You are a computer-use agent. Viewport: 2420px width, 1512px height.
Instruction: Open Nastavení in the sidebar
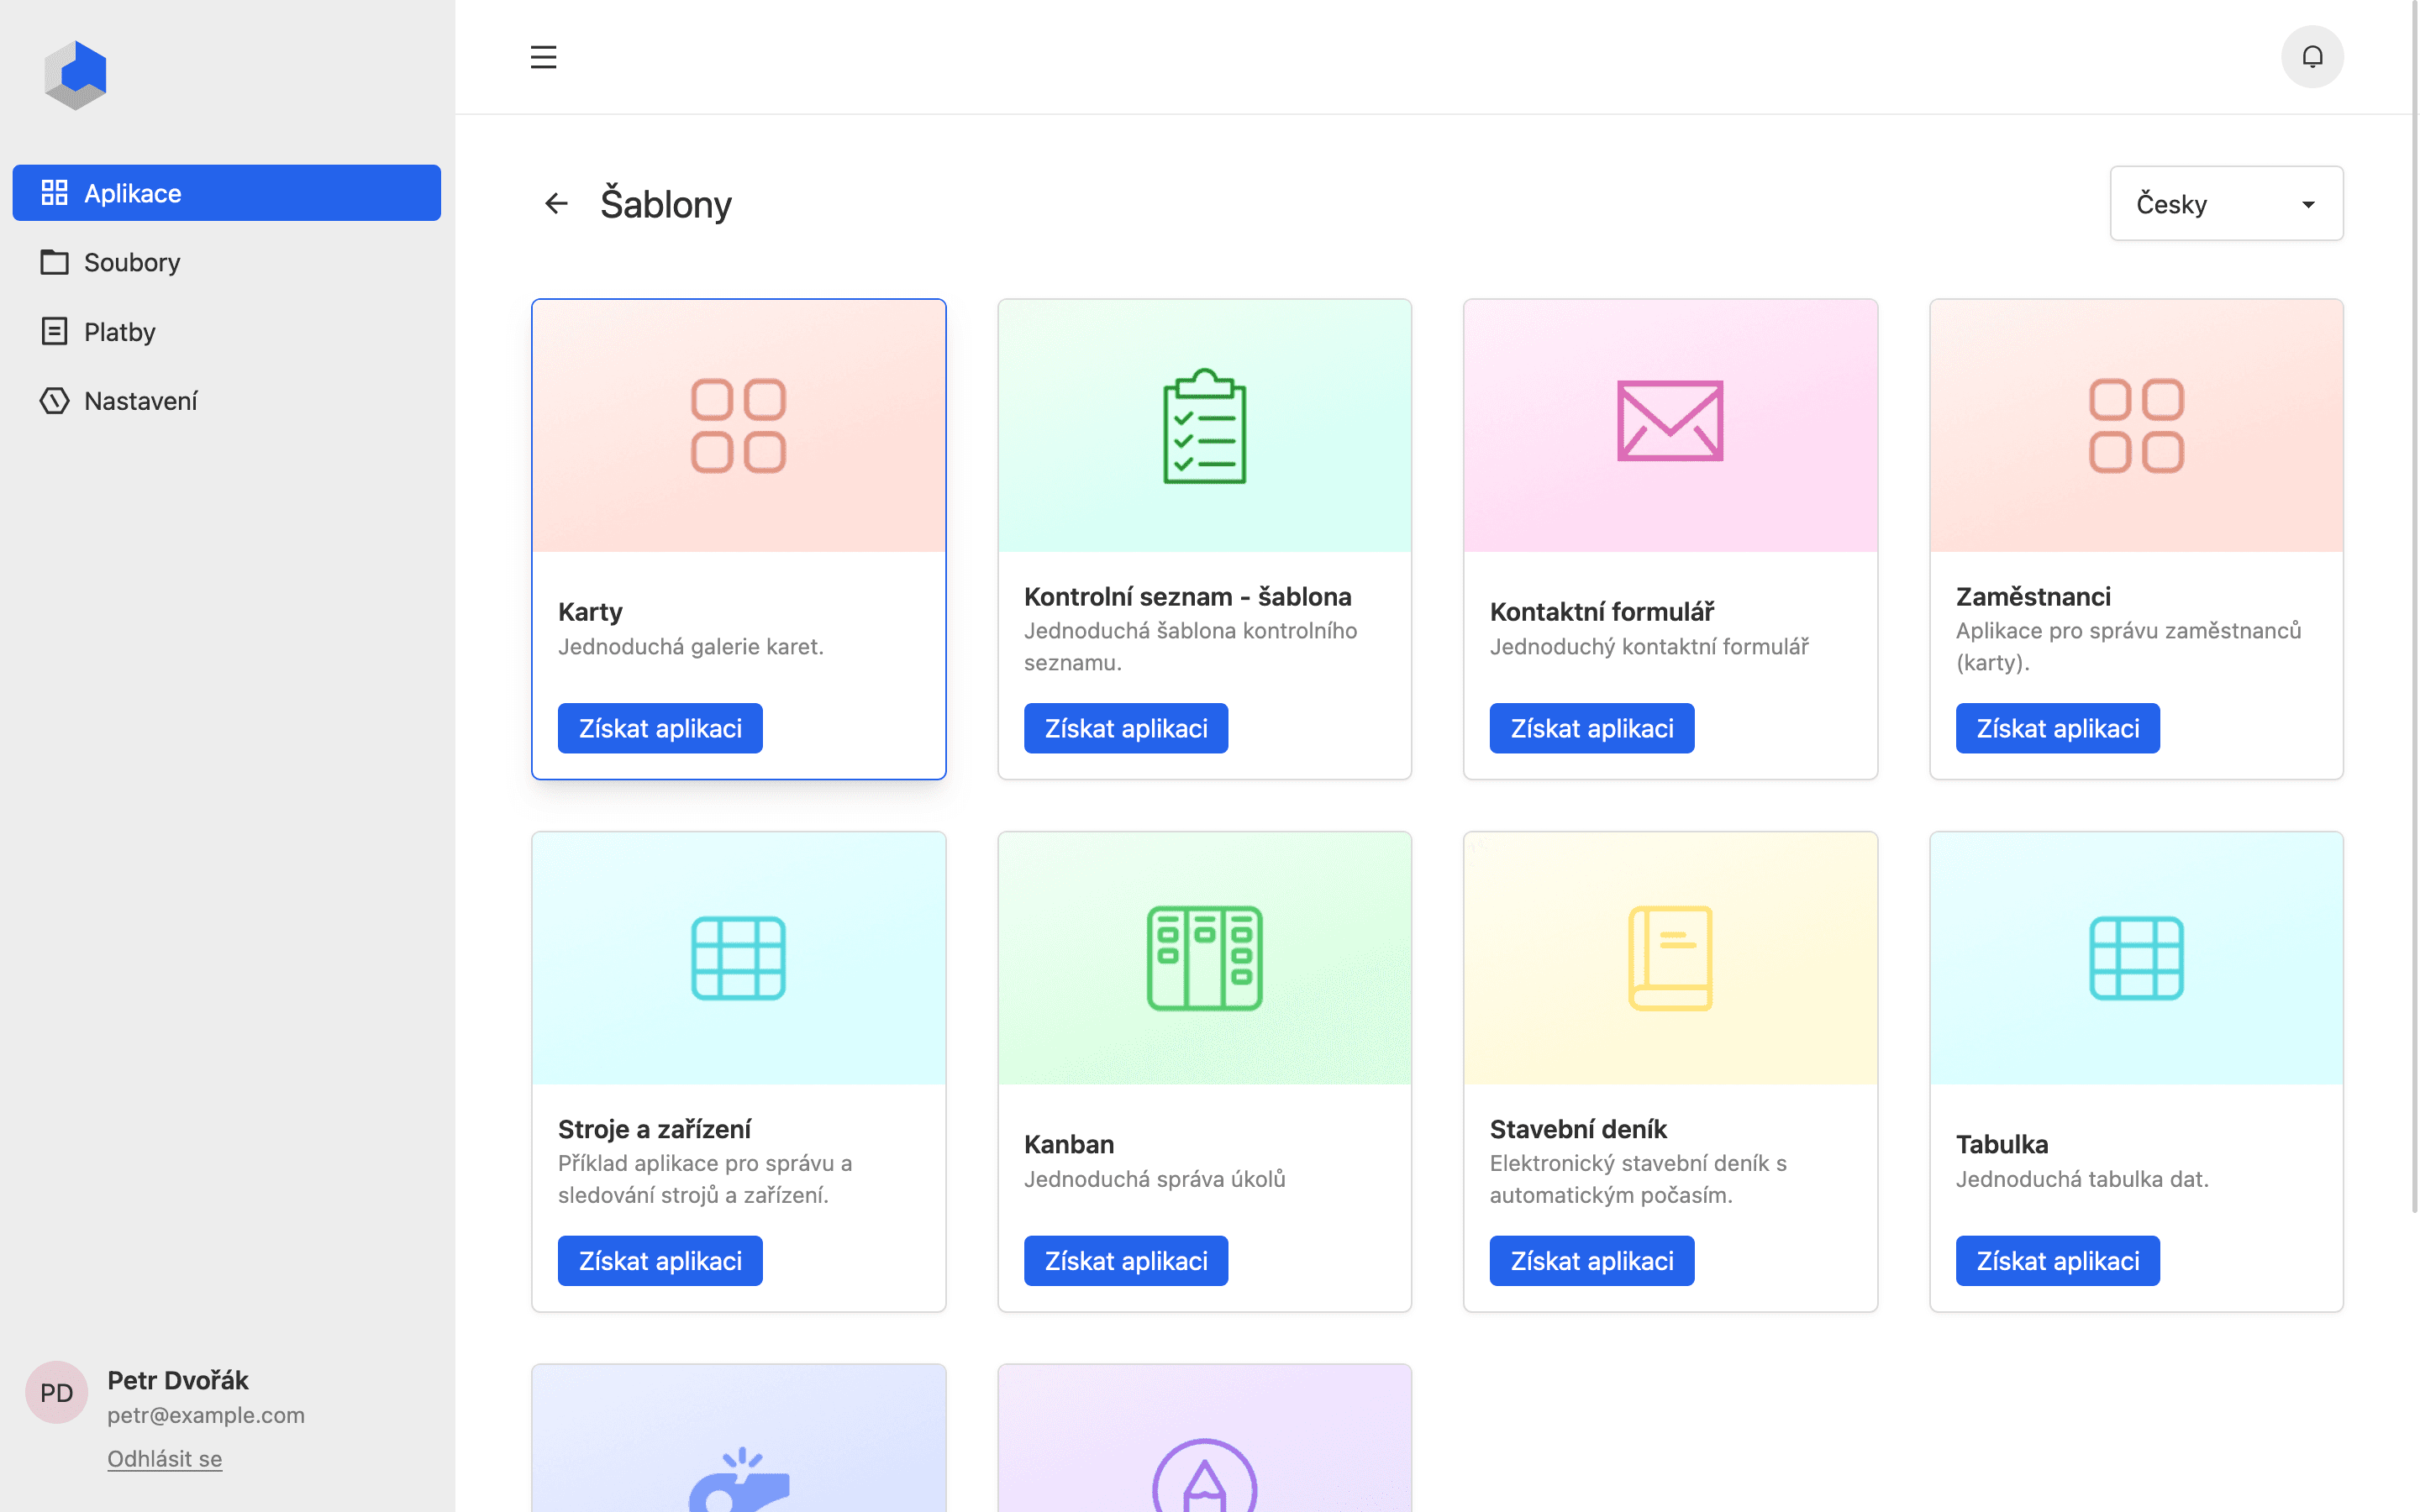pyautogui.click(x=227, y=401)
